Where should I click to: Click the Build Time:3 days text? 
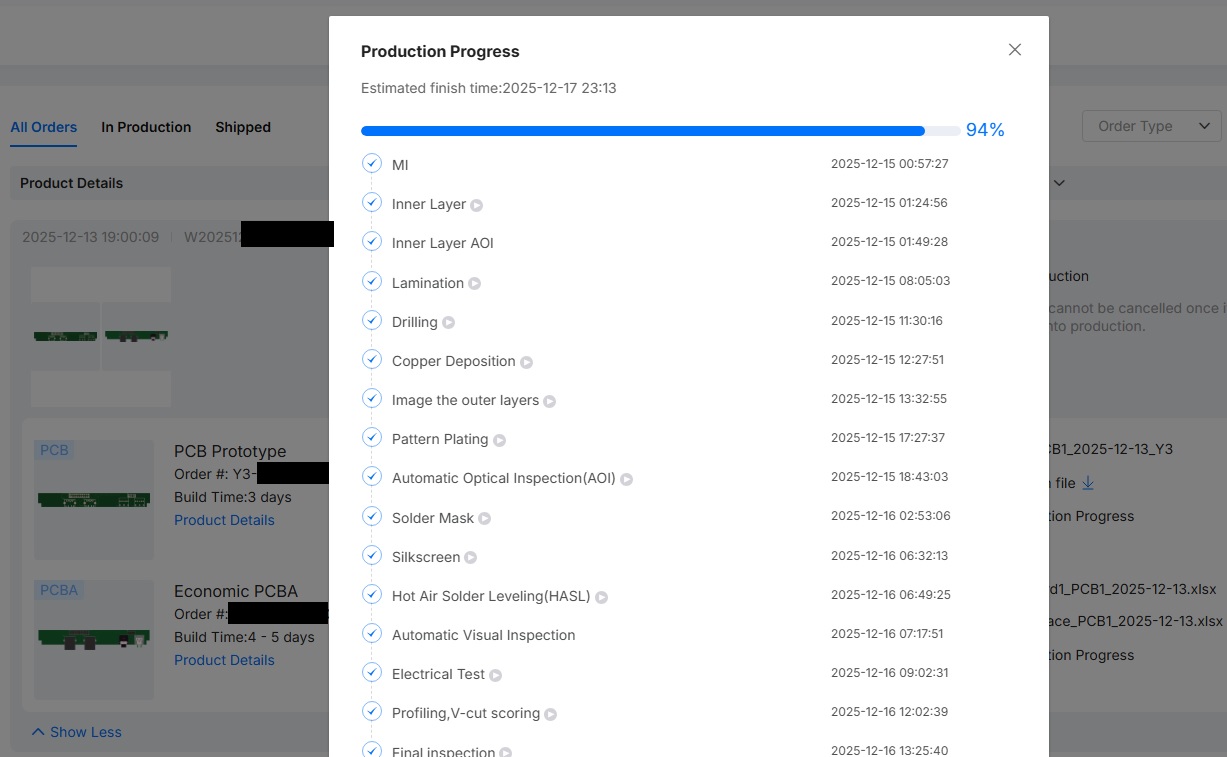pyautogui.click(x=233, y=497)
